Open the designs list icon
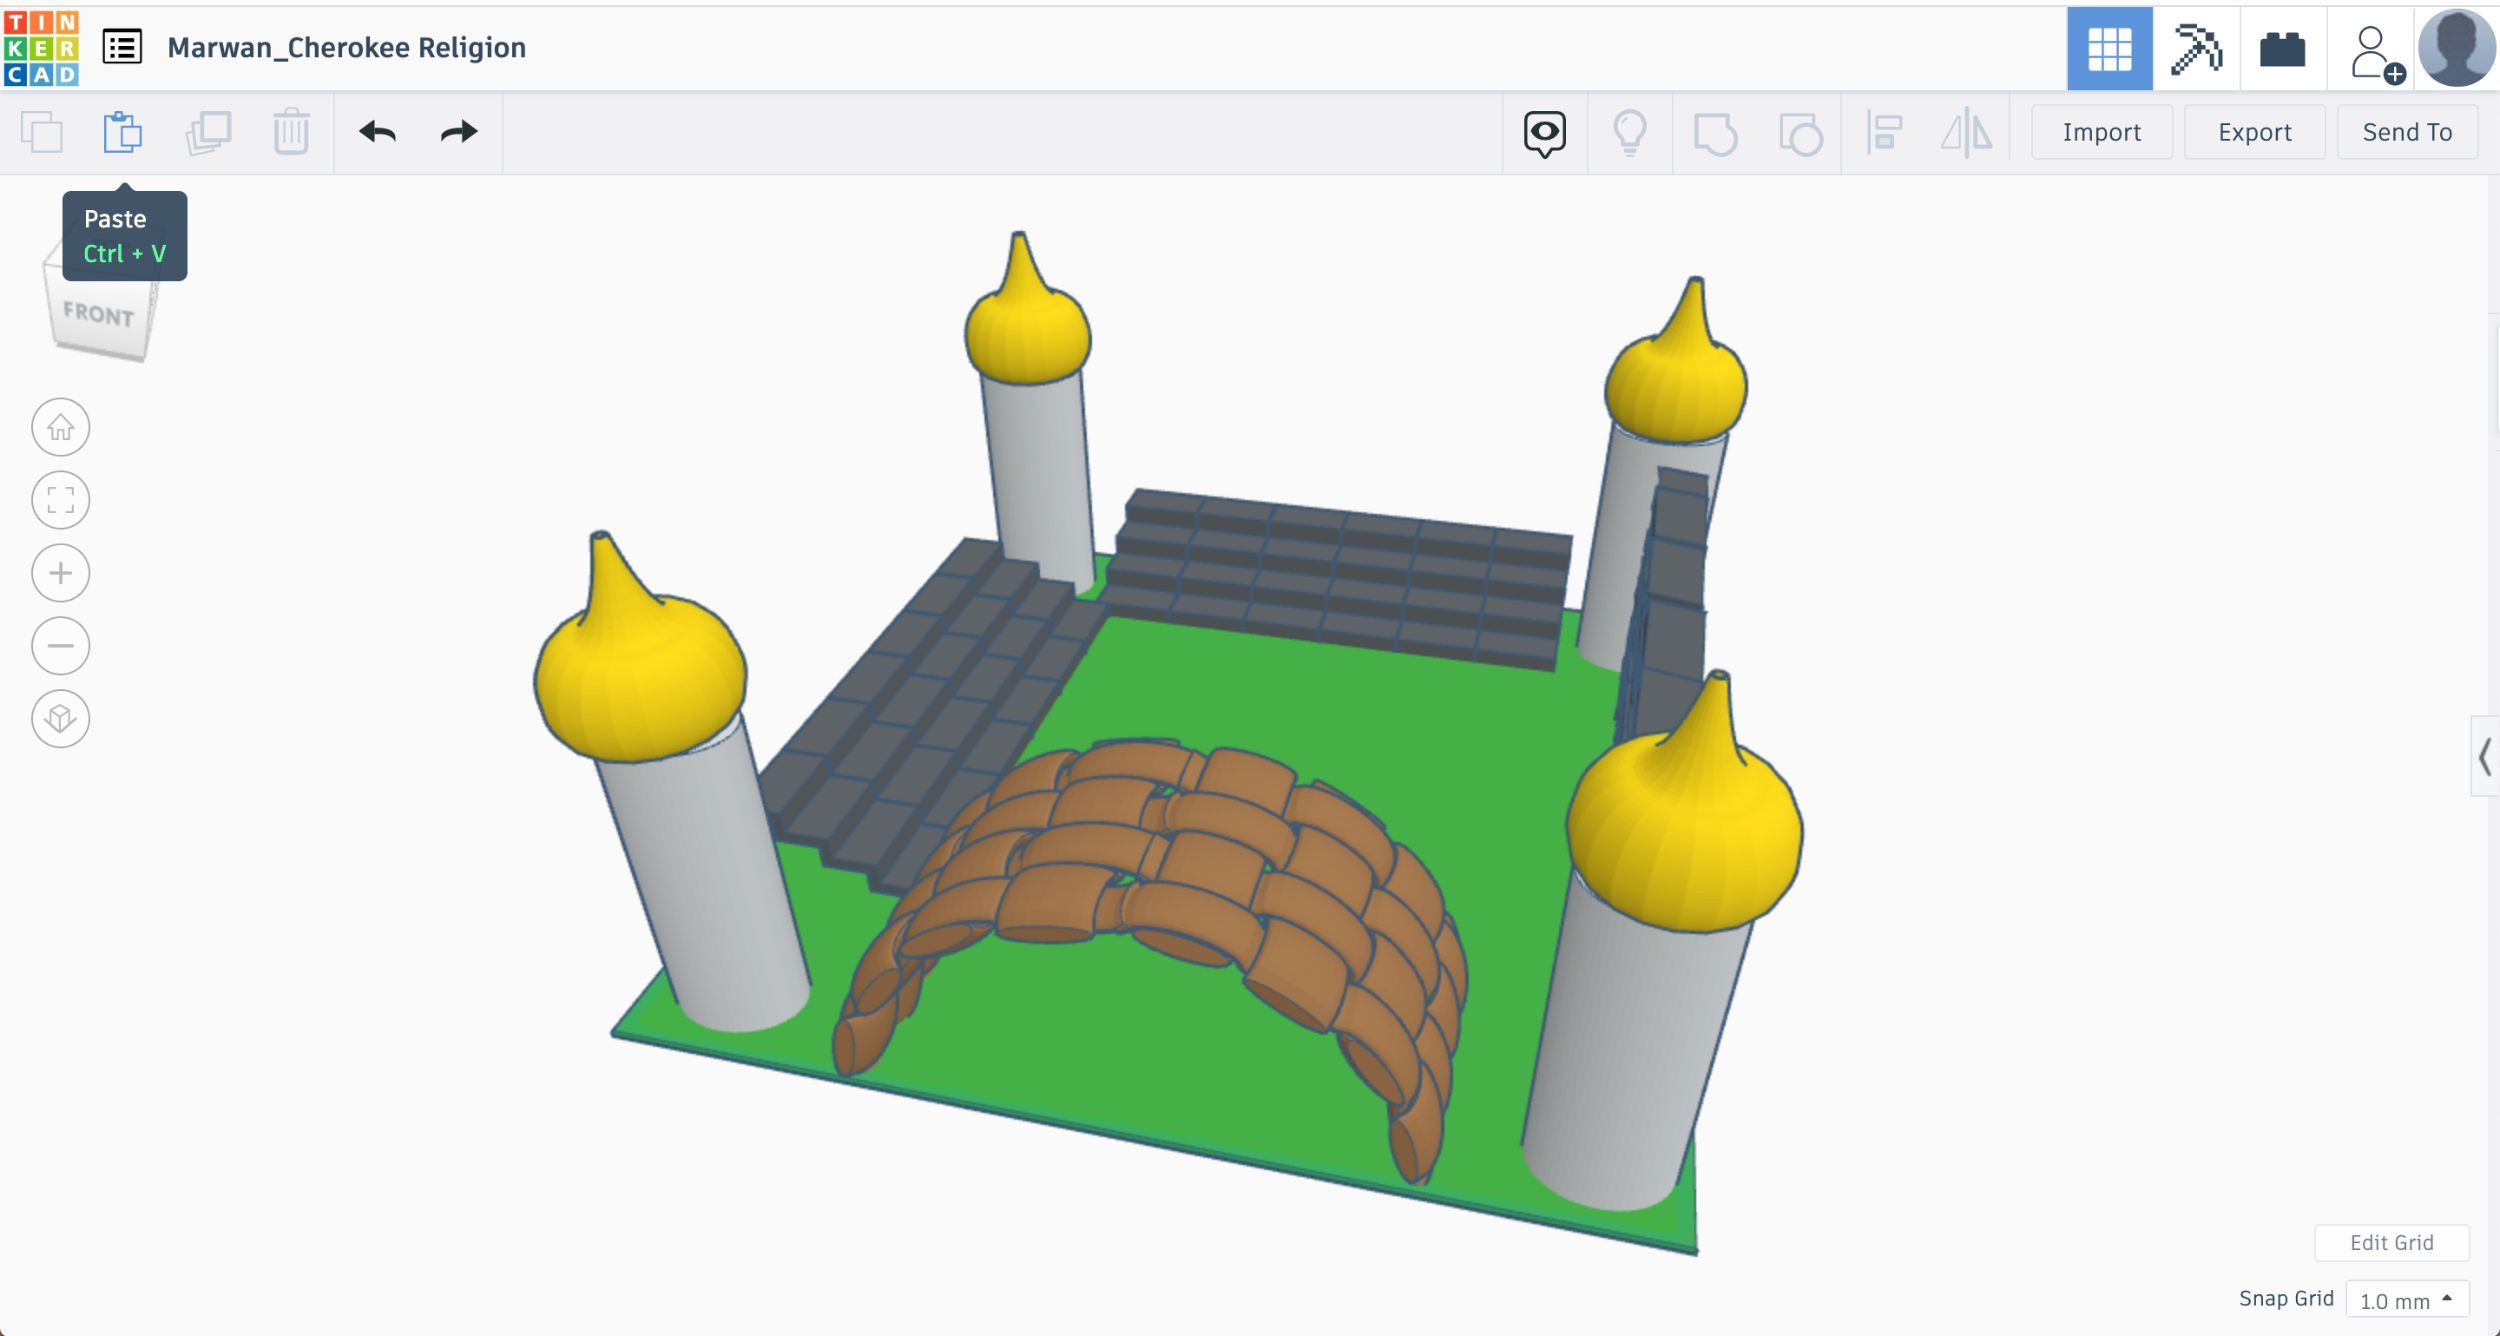Screen dimensions: 2500x1336 click(x=122, y=47)
